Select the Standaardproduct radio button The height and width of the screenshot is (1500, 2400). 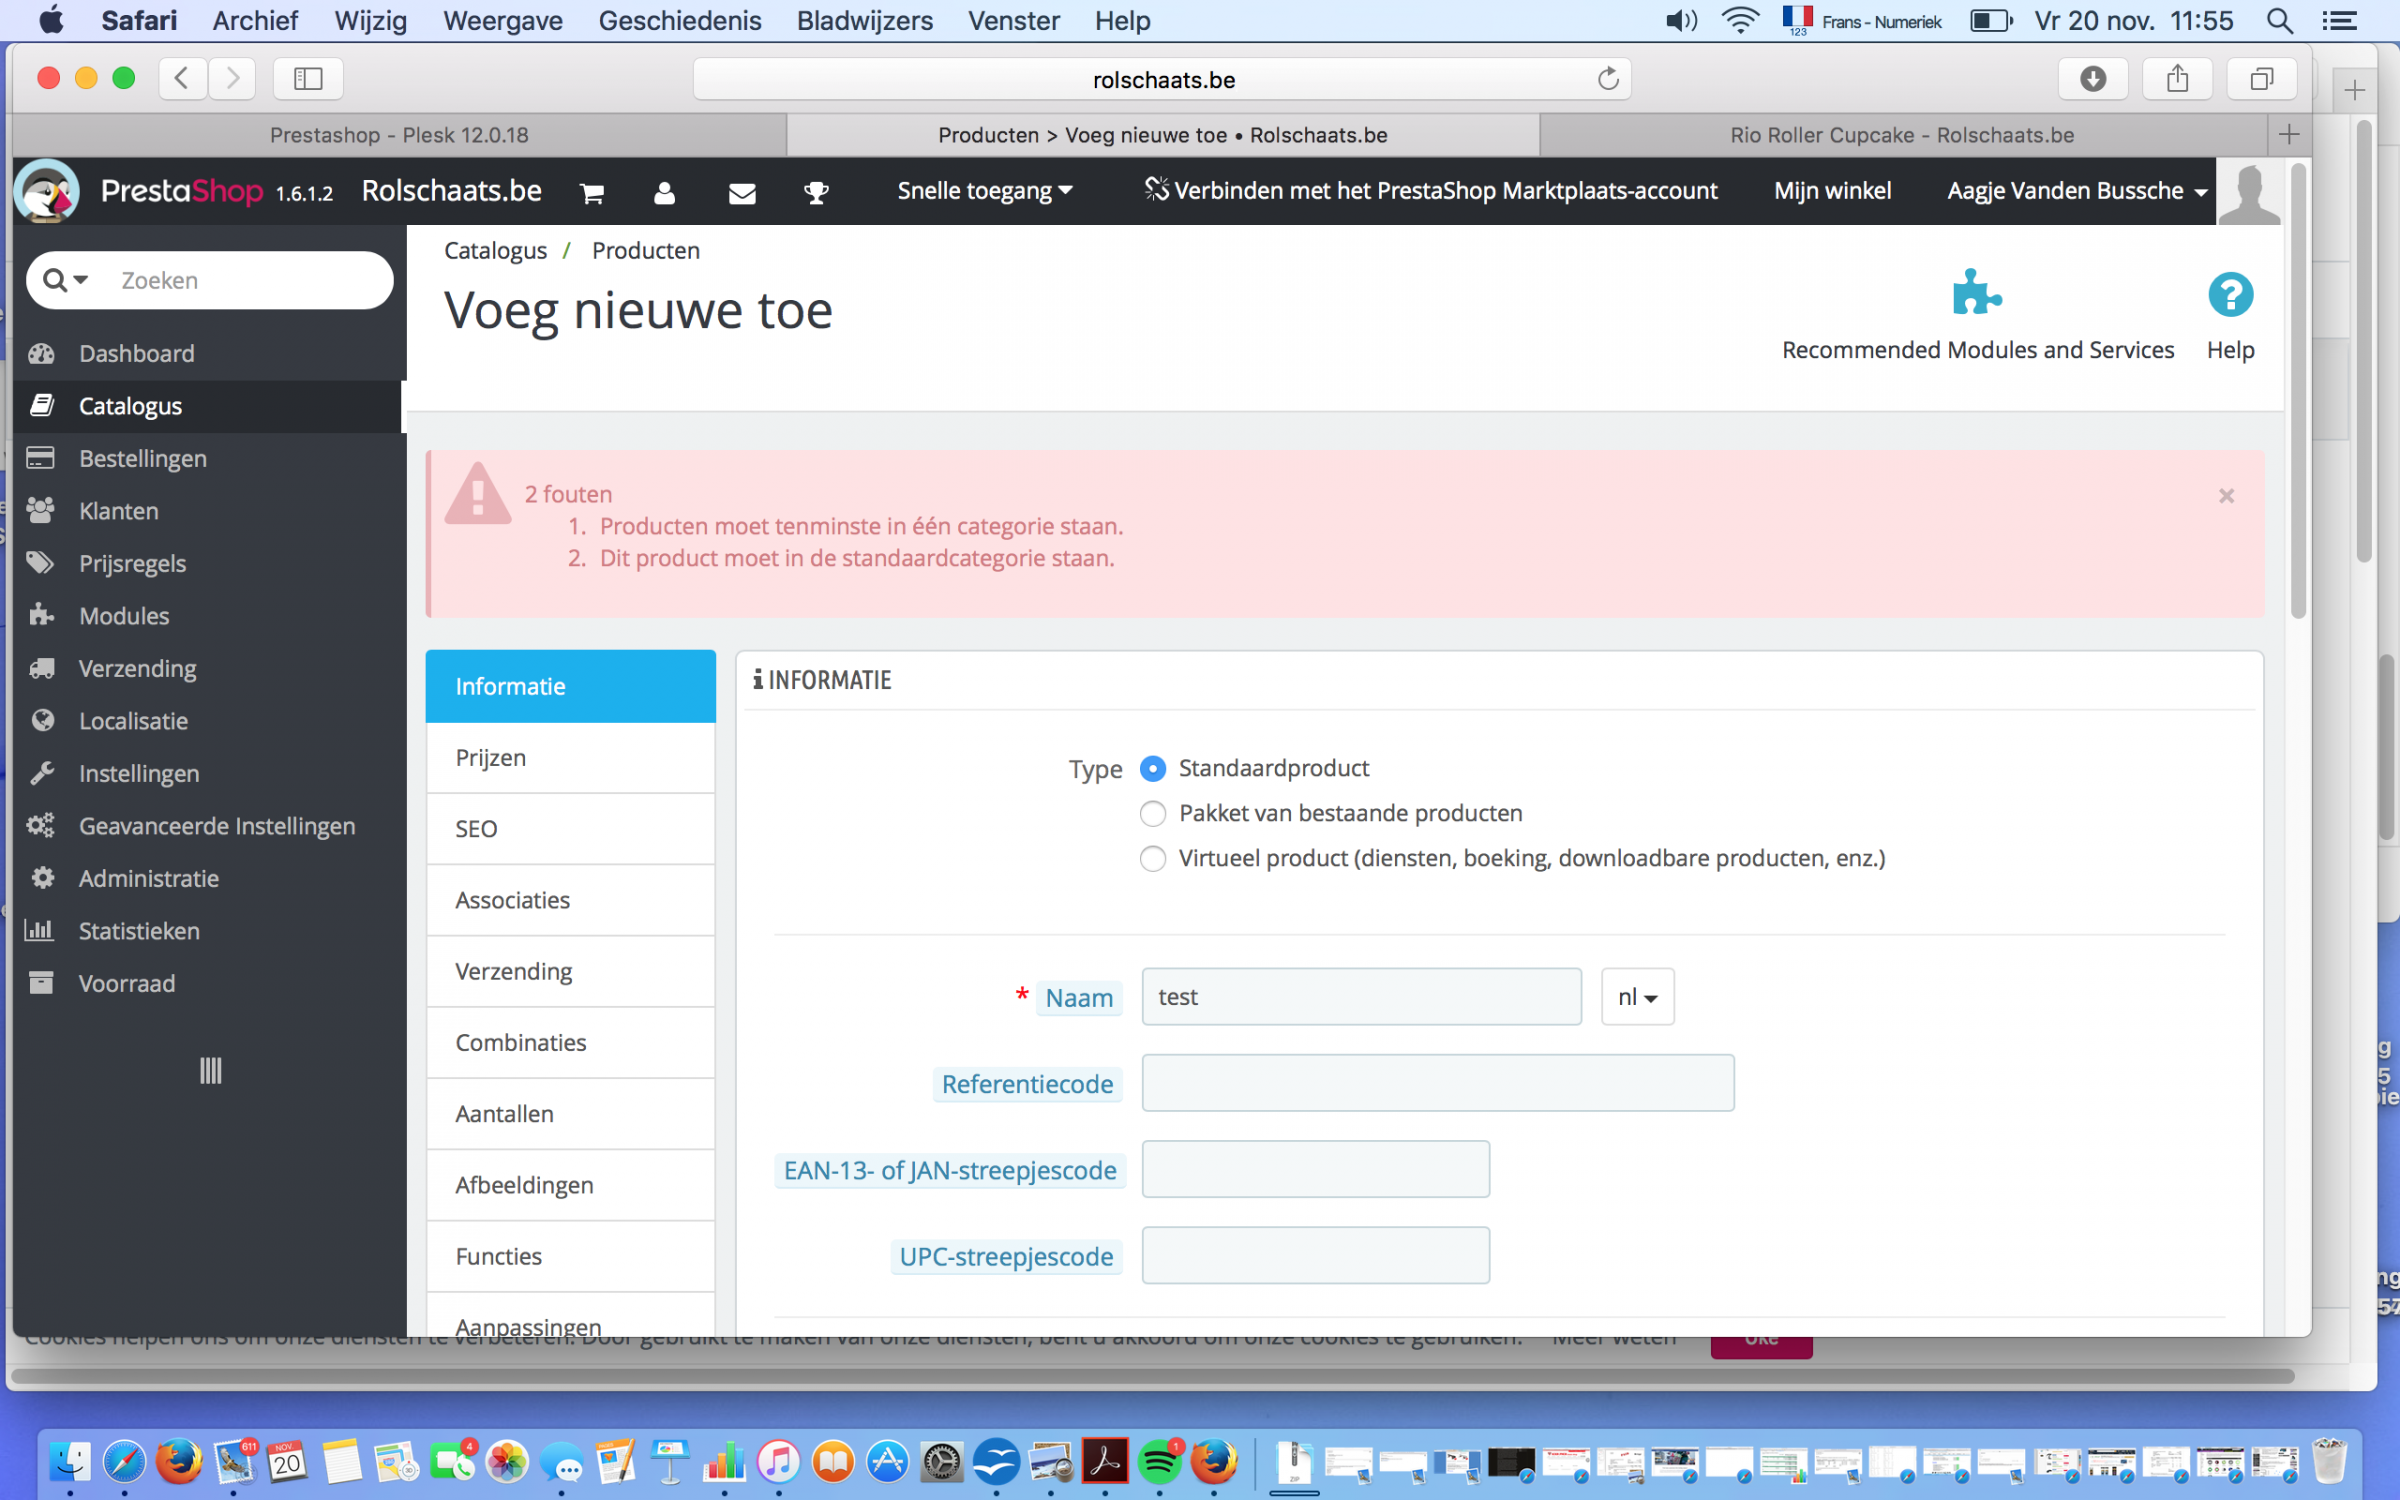point(1153,768)
